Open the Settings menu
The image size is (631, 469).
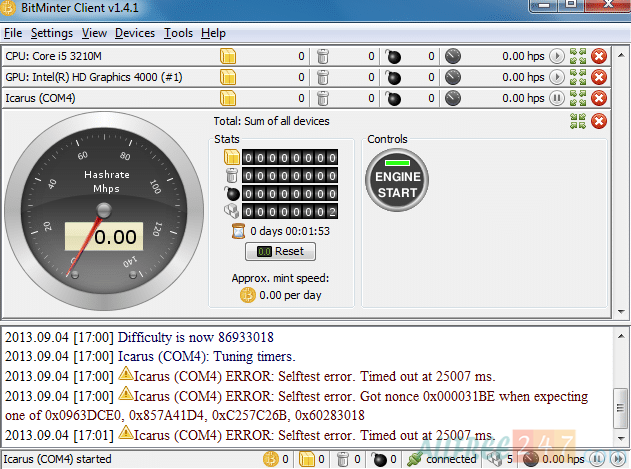click(x=52, y=33)
